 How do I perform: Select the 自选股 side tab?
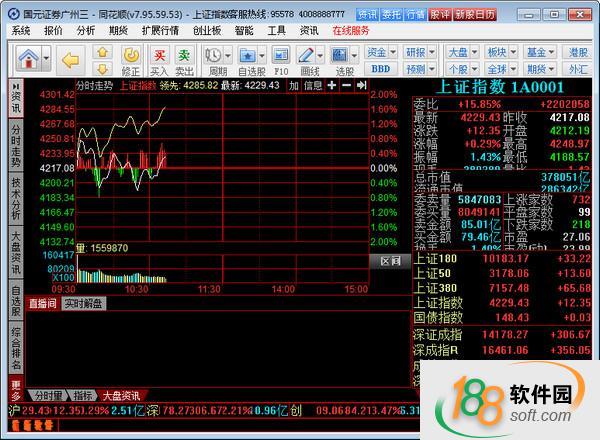(x=16, y=301)
